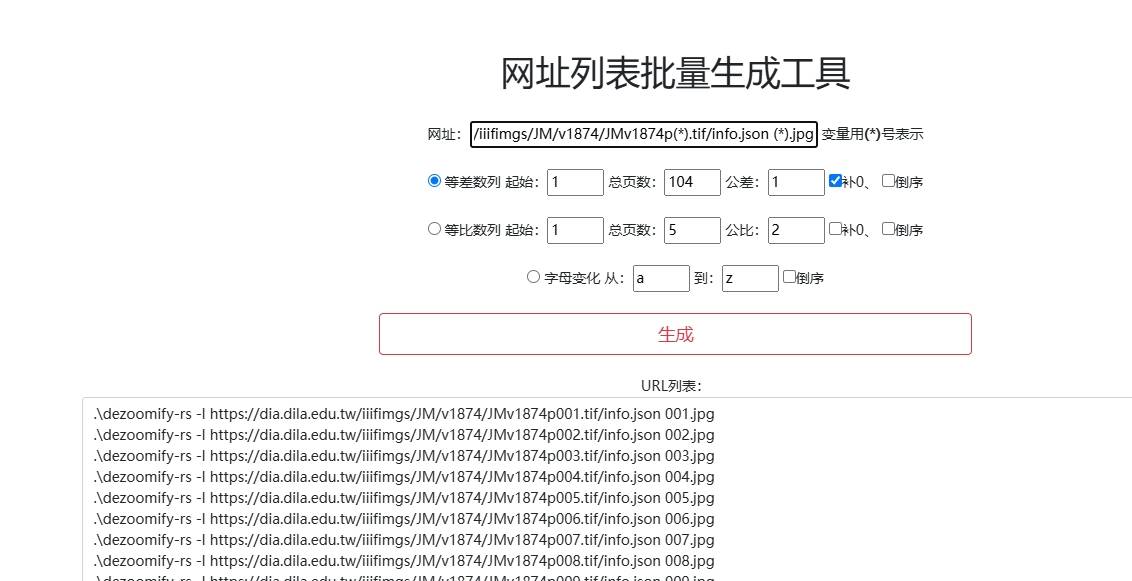1132x581 pixels.
Task: Click the 总页数 field containing 104
Action: [692, 182]
